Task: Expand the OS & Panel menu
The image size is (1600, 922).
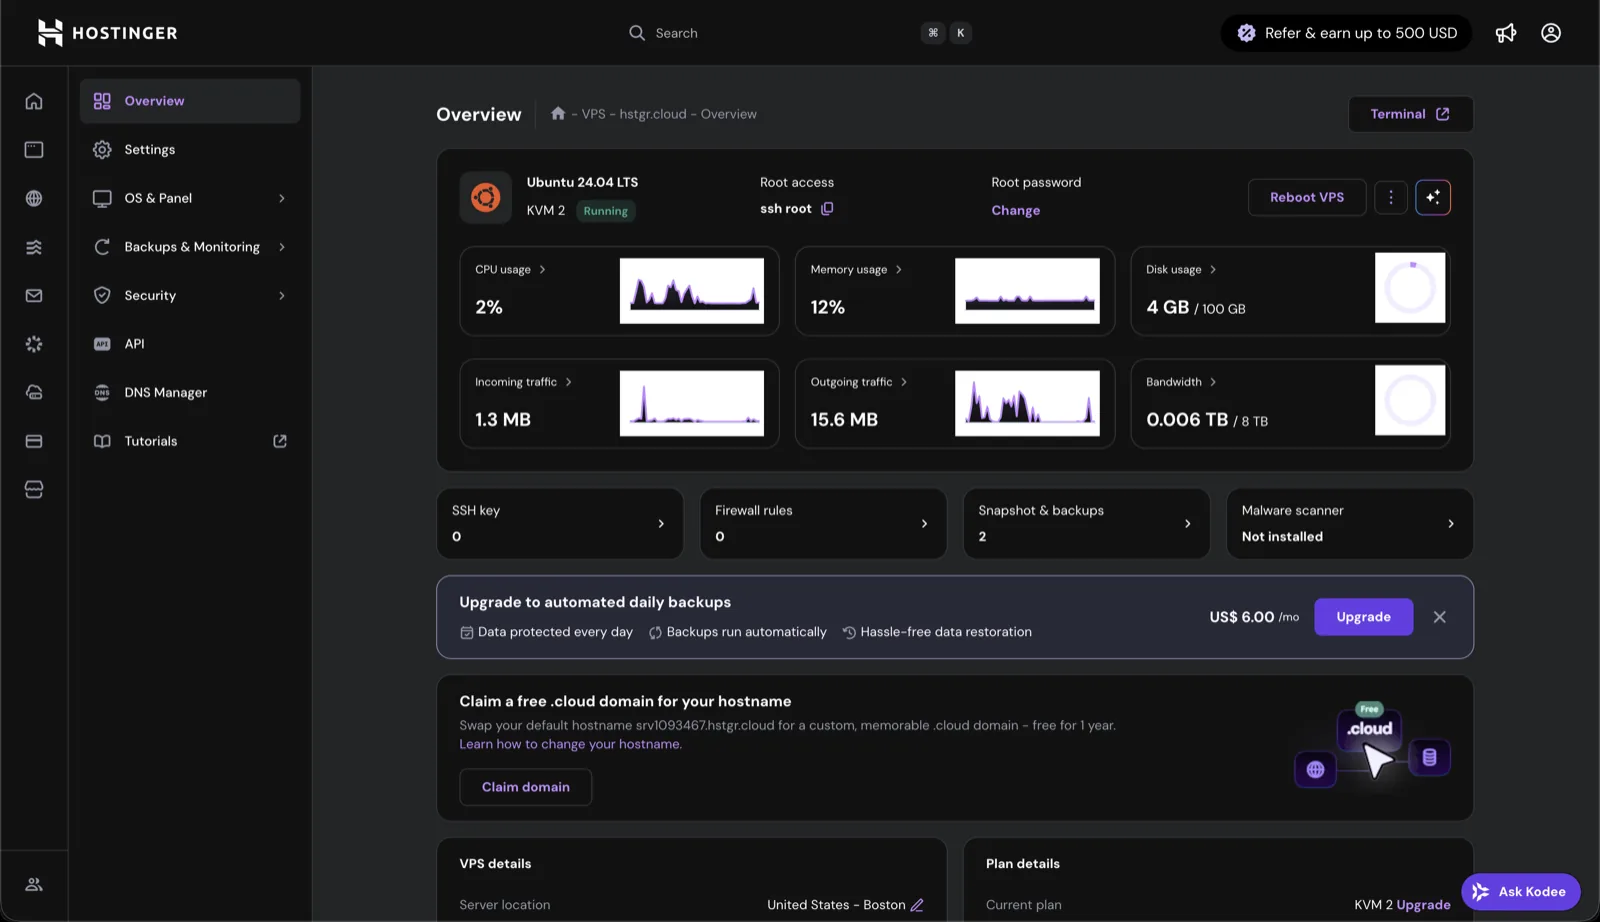Action: point(190,198)
